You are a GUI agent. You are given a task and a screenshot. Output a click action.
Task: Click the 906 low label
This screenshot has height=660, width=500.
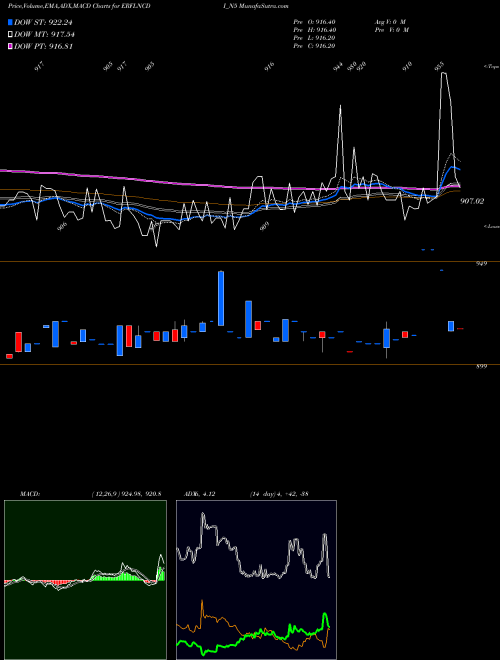tap(62, 226)
